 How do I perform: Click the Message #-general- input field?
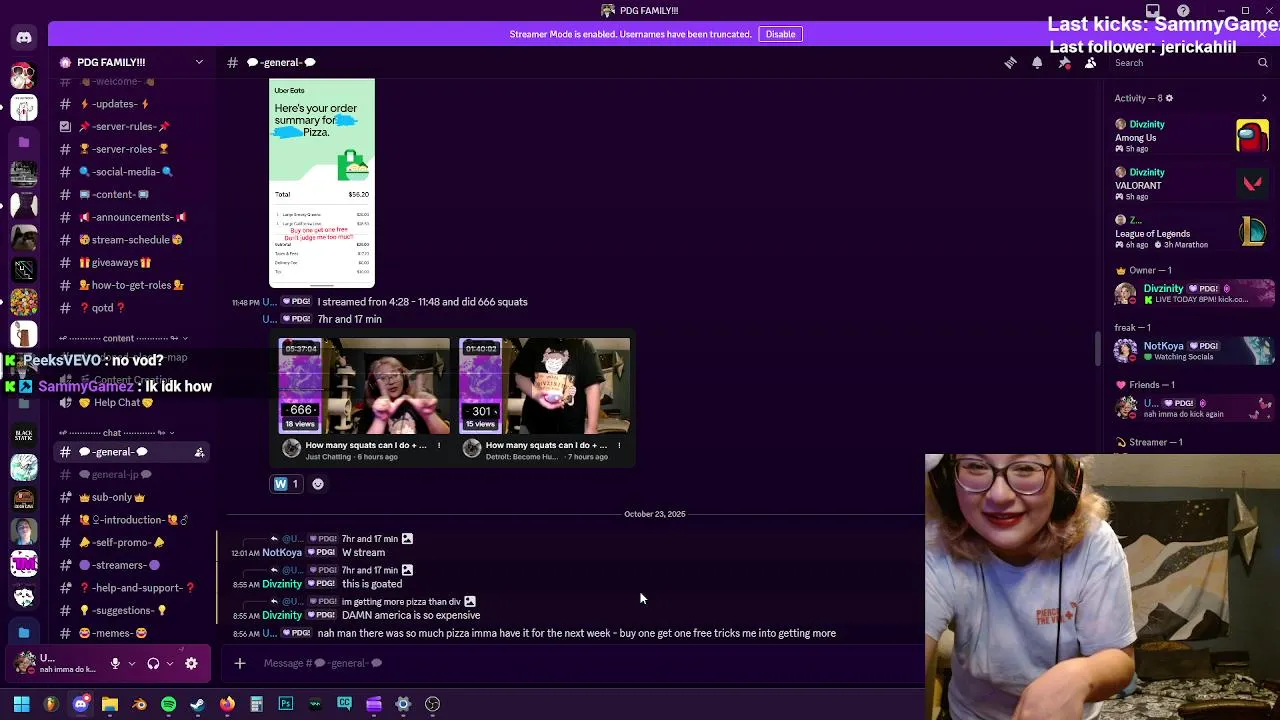click(x=590, y=663)
